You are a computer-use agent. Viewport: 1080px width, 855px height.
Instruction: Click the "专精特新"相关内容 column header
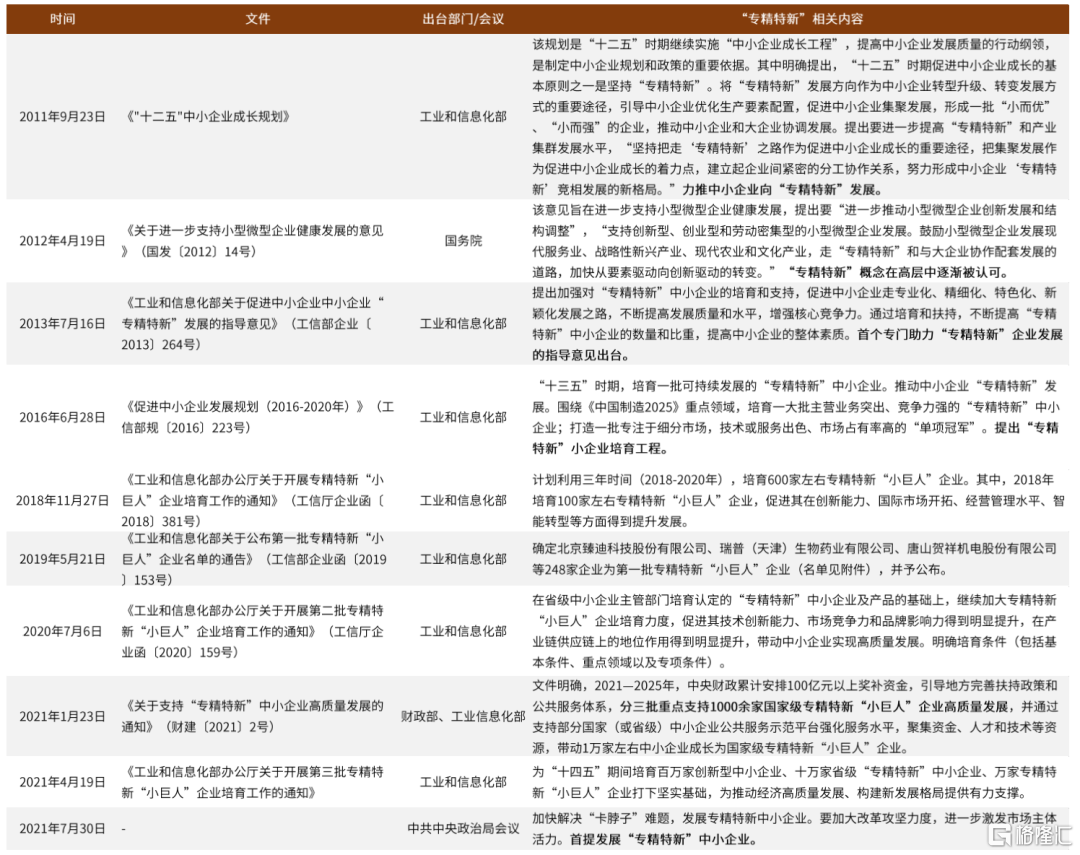[x=801, y=19]
